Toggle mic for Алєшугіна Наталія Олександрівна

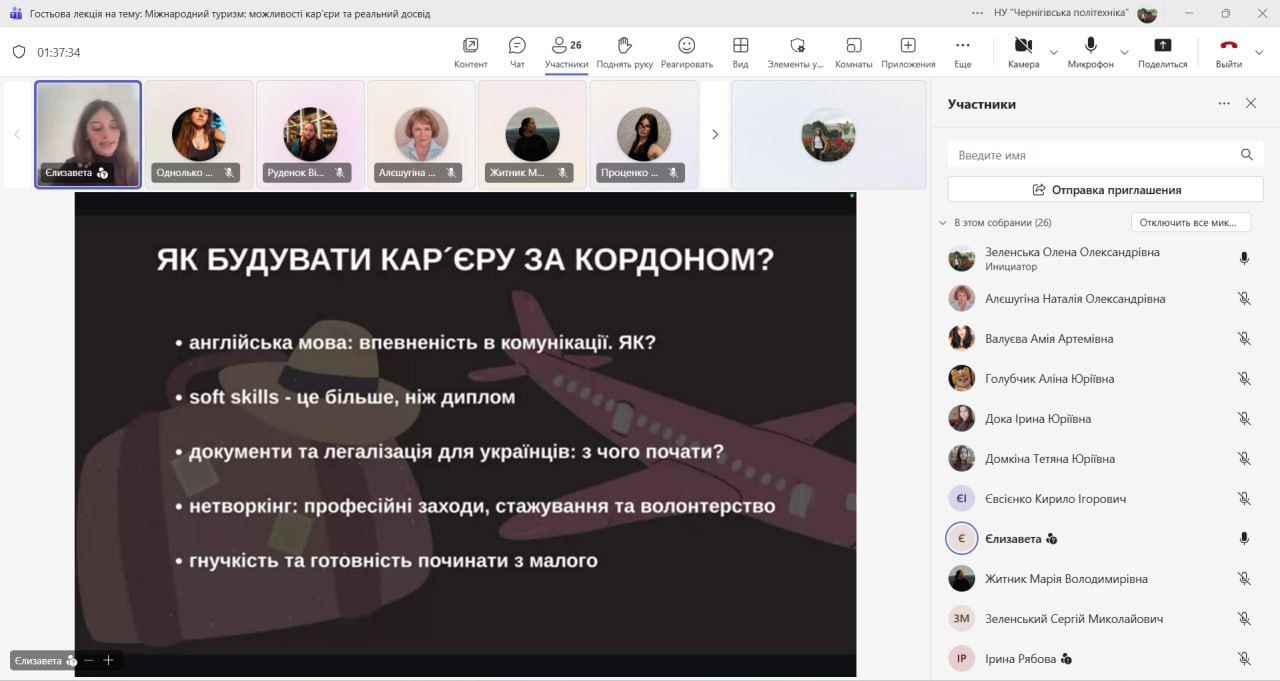click(x=1244, y=299)
